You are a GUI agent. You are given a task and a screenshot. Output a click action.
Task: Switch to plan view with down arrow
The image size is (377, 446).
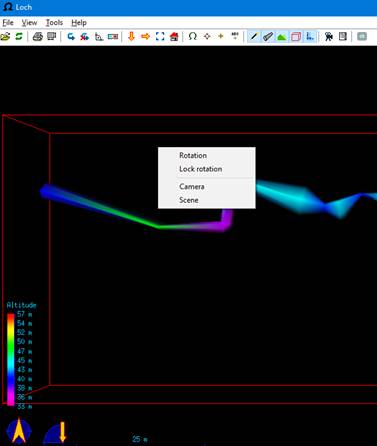click(x=131, y=36)
